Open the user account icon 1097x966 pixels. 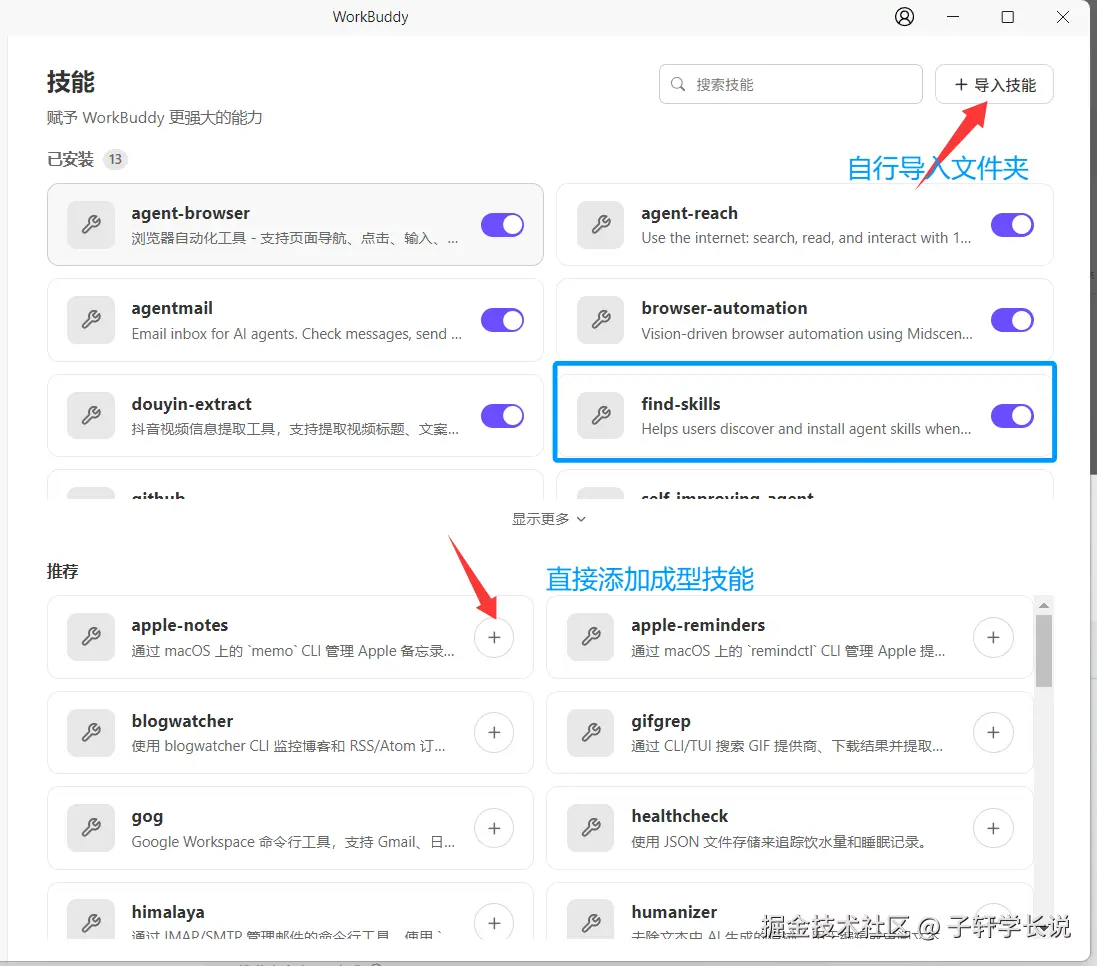tap(904, 17)
